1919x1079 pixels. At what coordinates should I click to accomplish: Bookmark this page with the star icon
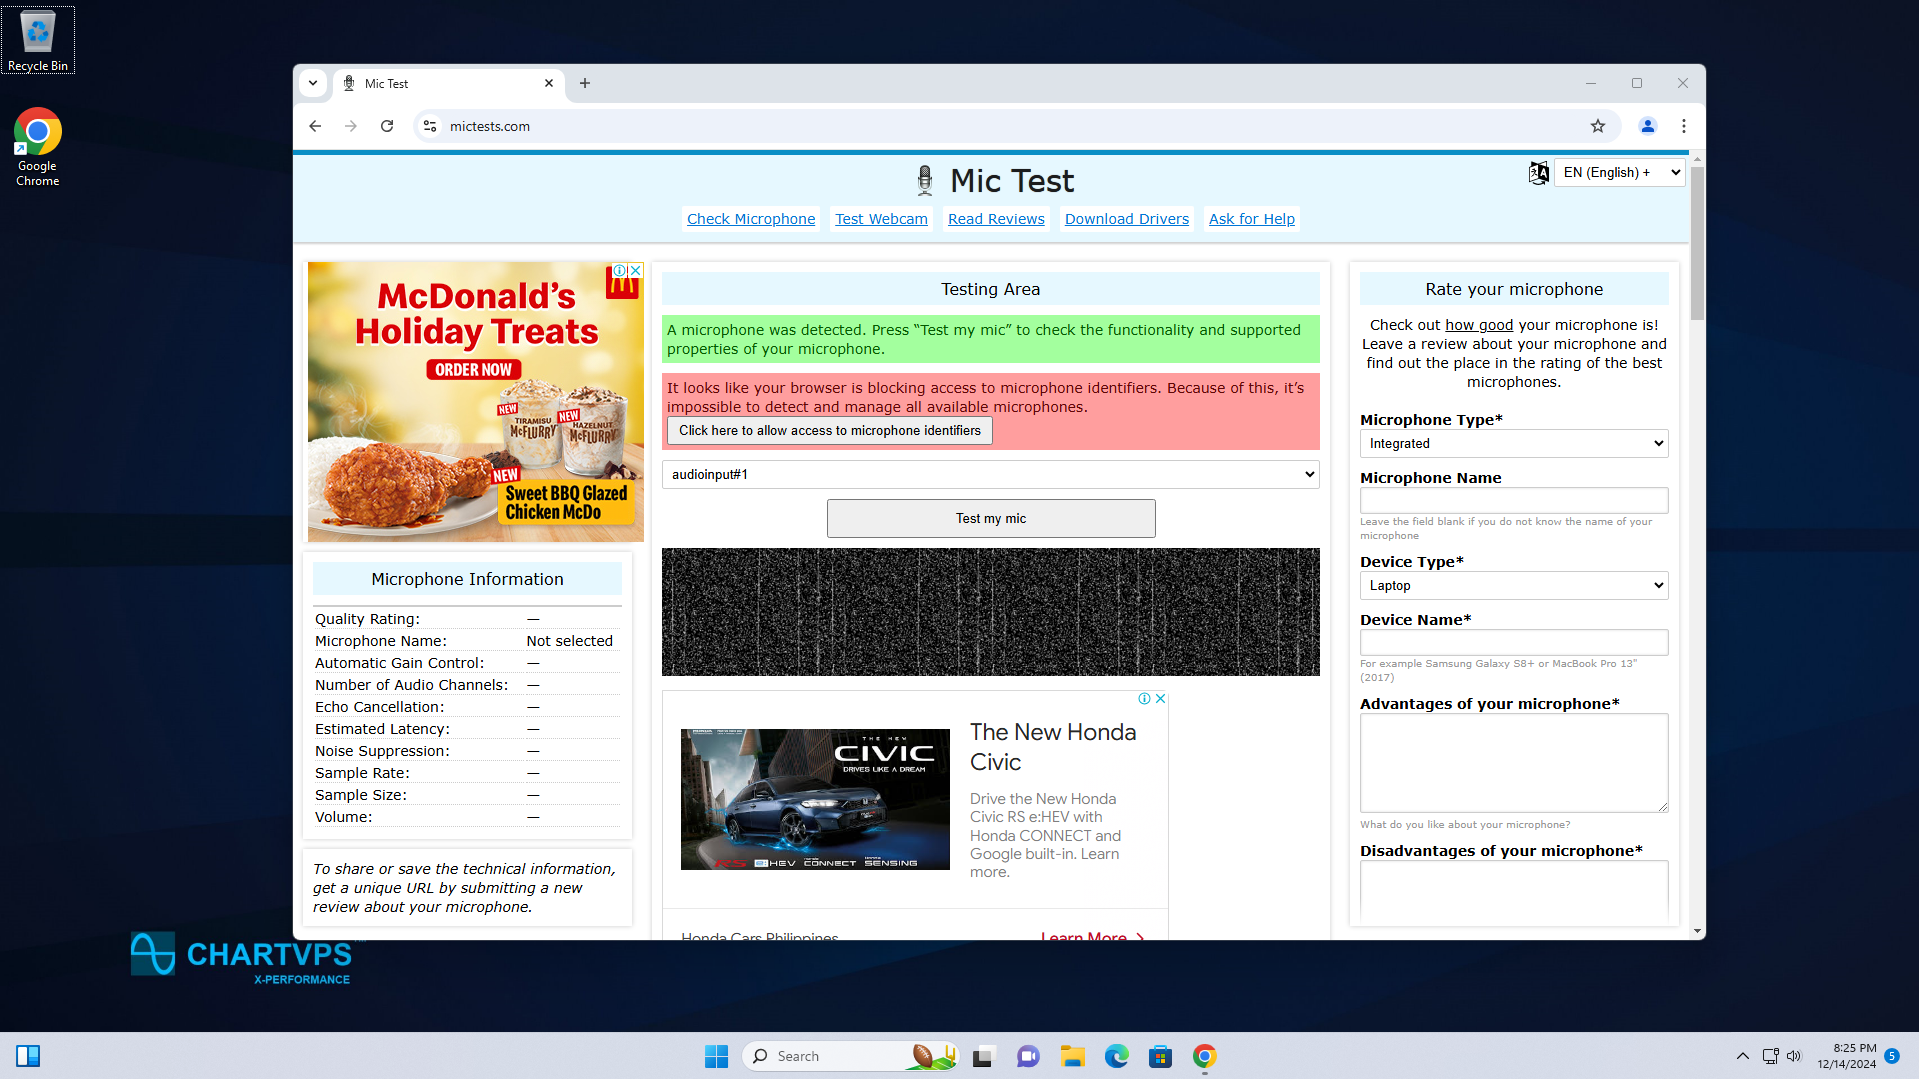pos(1598,126)
